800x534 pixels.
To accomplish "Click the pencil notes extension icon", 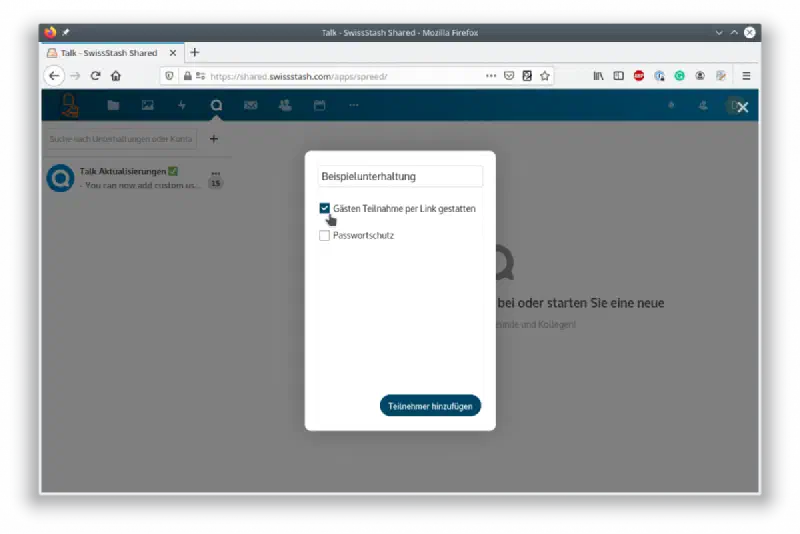I will pos(720,76).
